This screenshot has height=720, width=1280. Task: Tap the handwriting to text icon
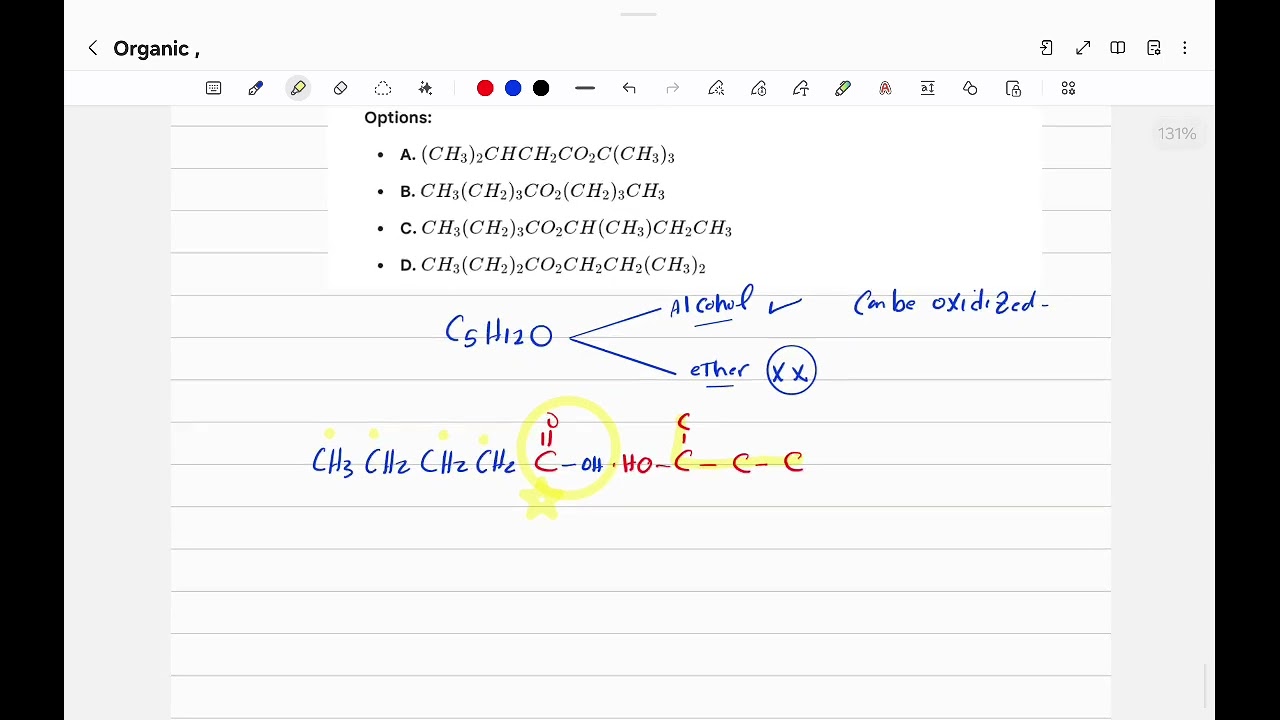[801, 88]
